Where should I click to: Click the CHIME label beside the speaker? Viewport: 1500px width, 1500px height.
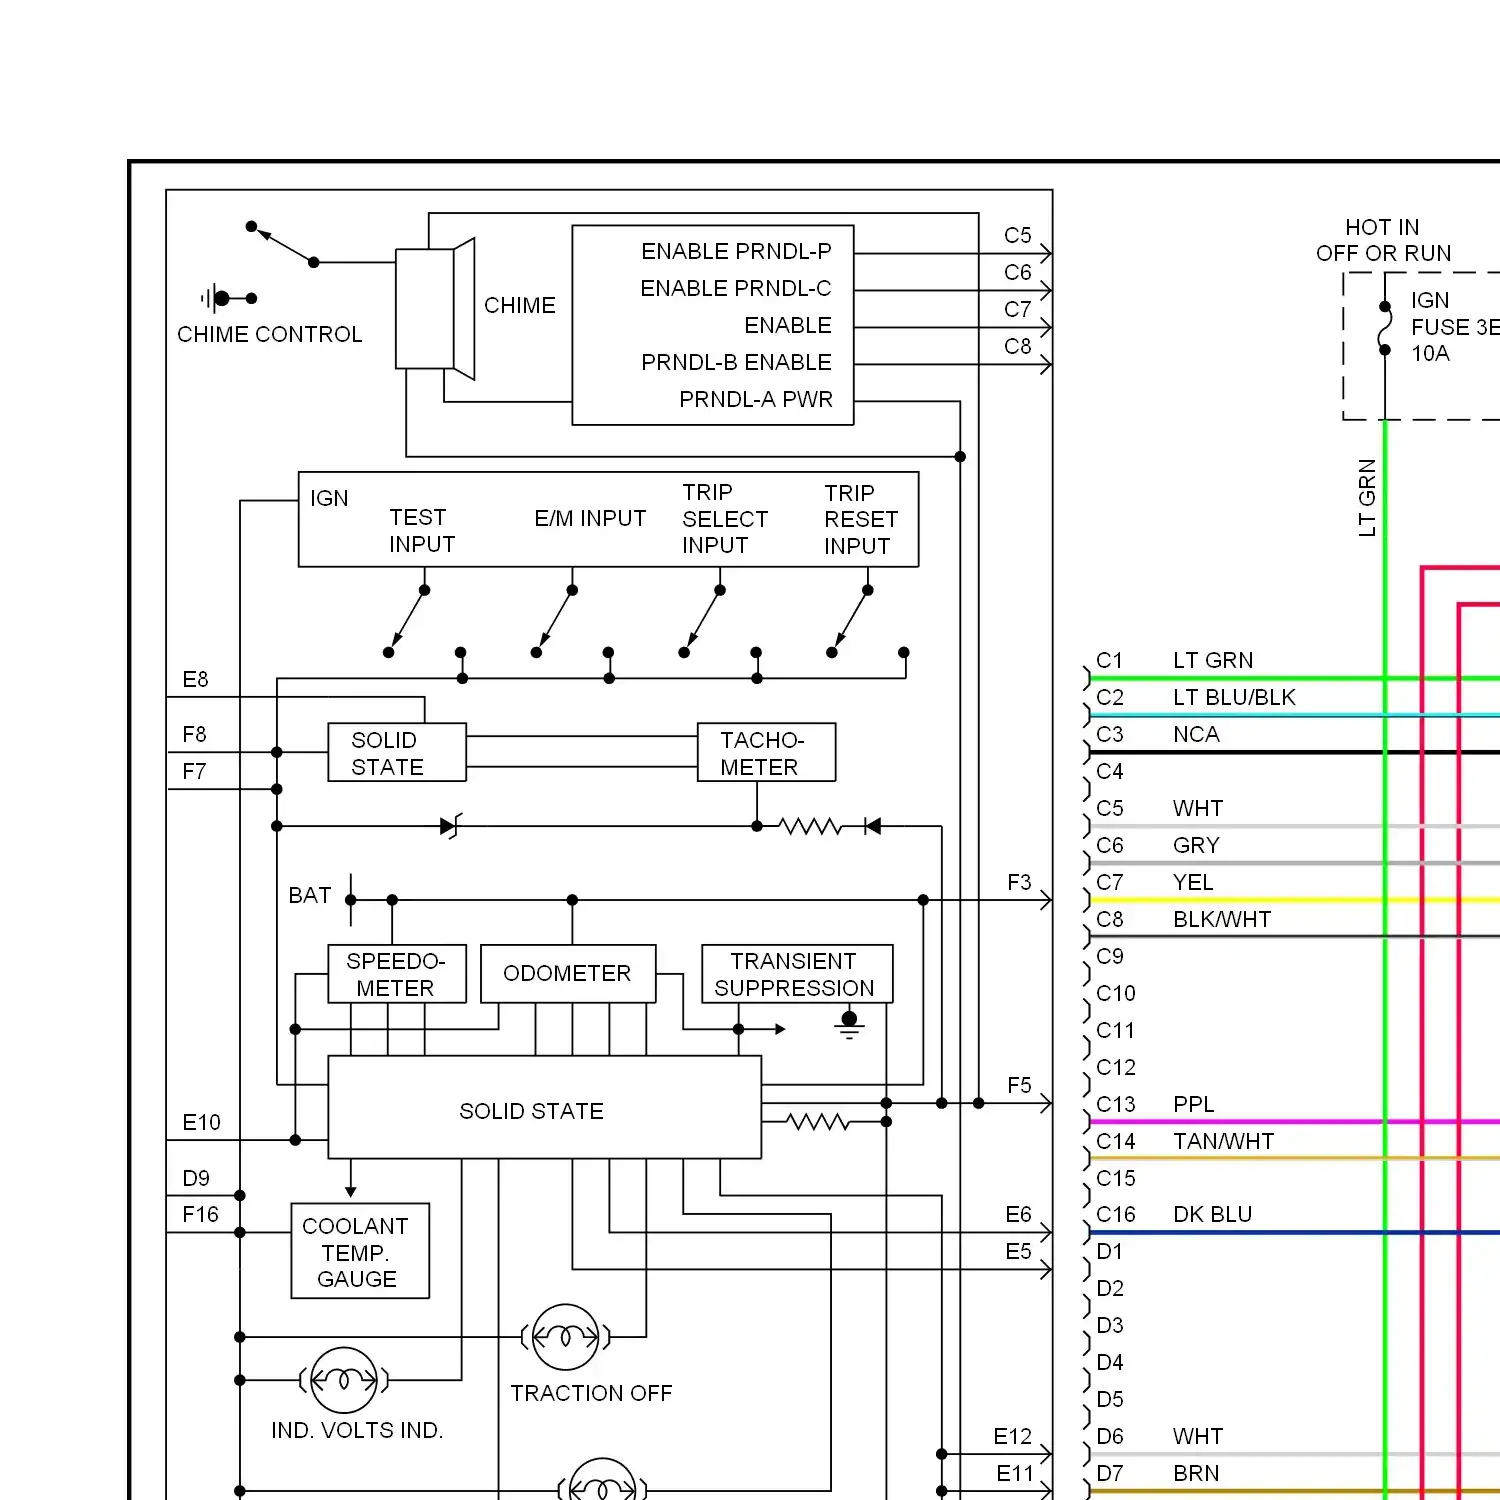[520, 305]
